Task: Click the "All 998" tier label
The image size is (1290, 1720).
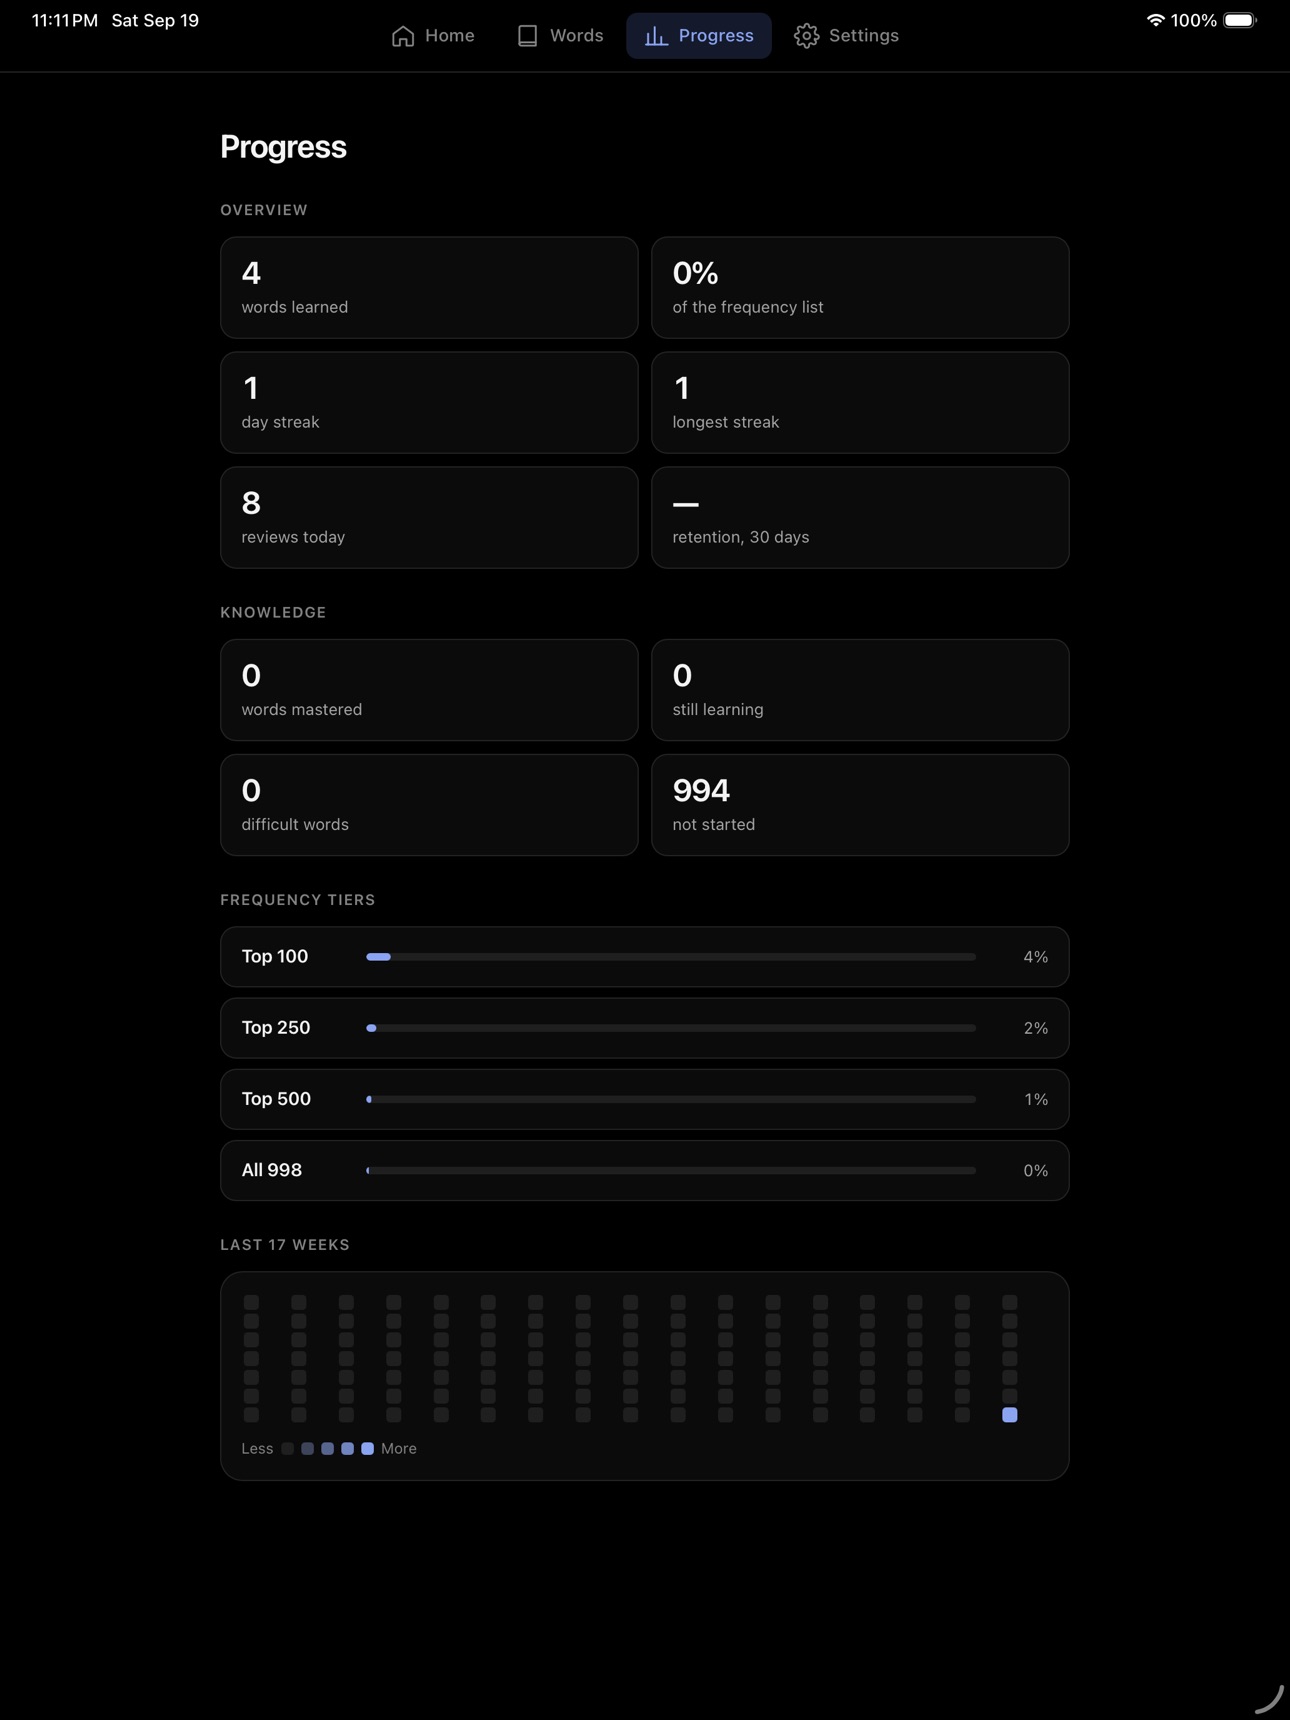Action: click(272, 1170)
